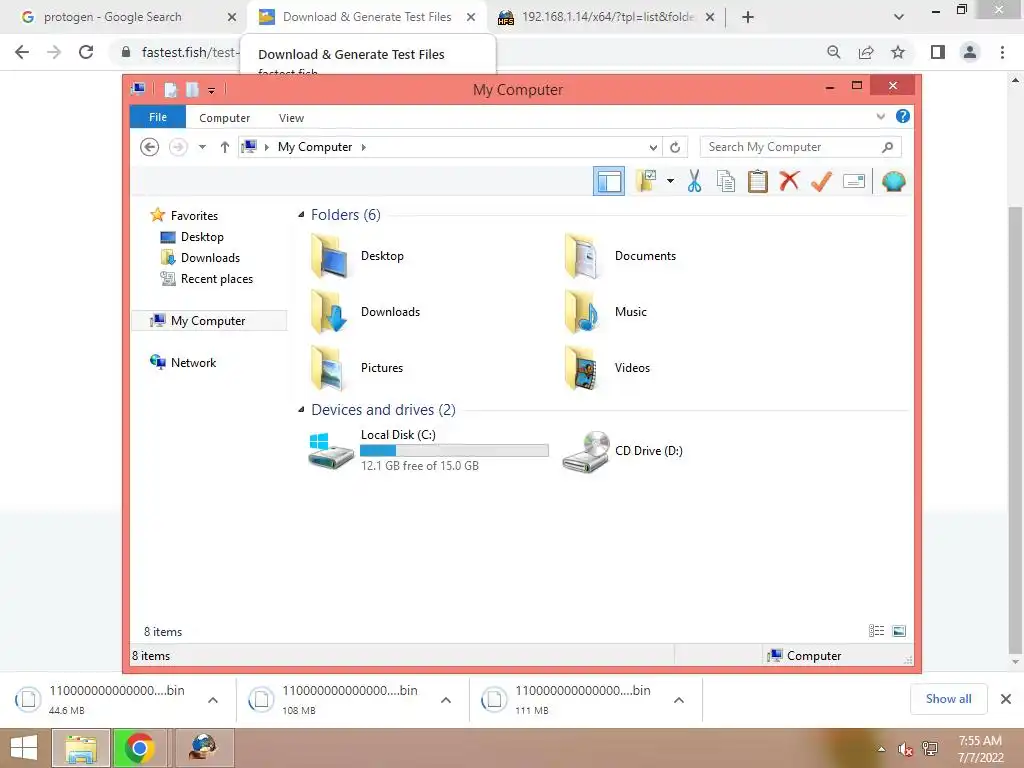Viewport: 1024px width, 768px height.
Task: Open the Videos folder
Action: (x=607, y=368)
